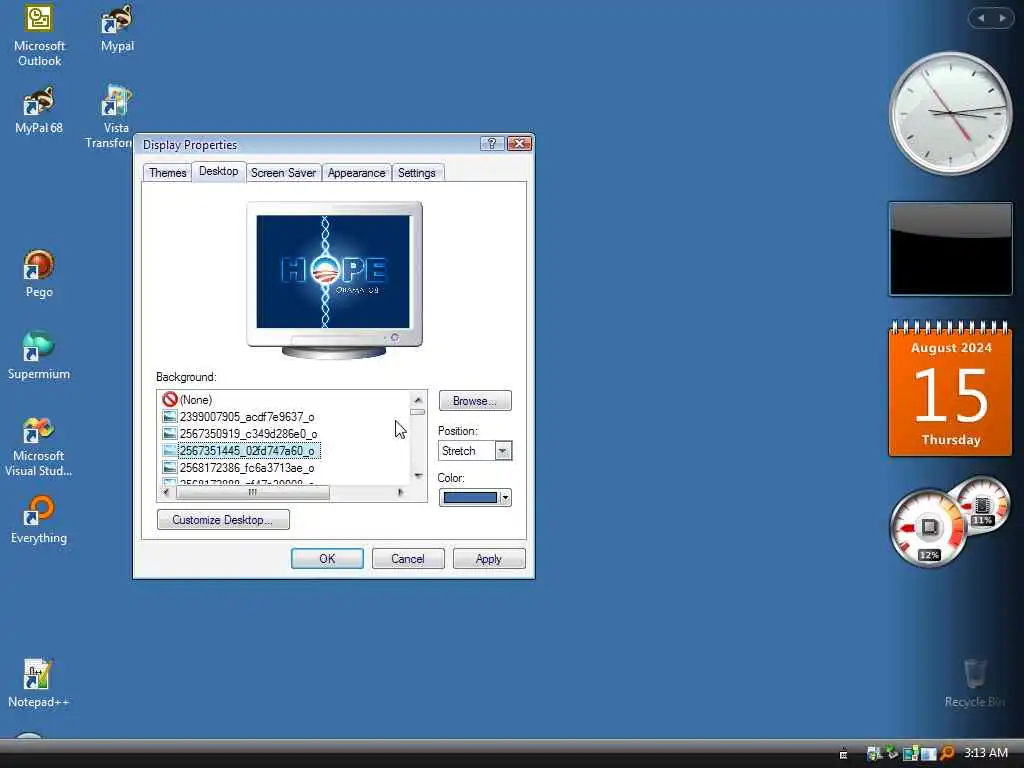Viewport: 1024px width, 768px height.
Task: Click the Apply button
Action: (x=488, y=559)
